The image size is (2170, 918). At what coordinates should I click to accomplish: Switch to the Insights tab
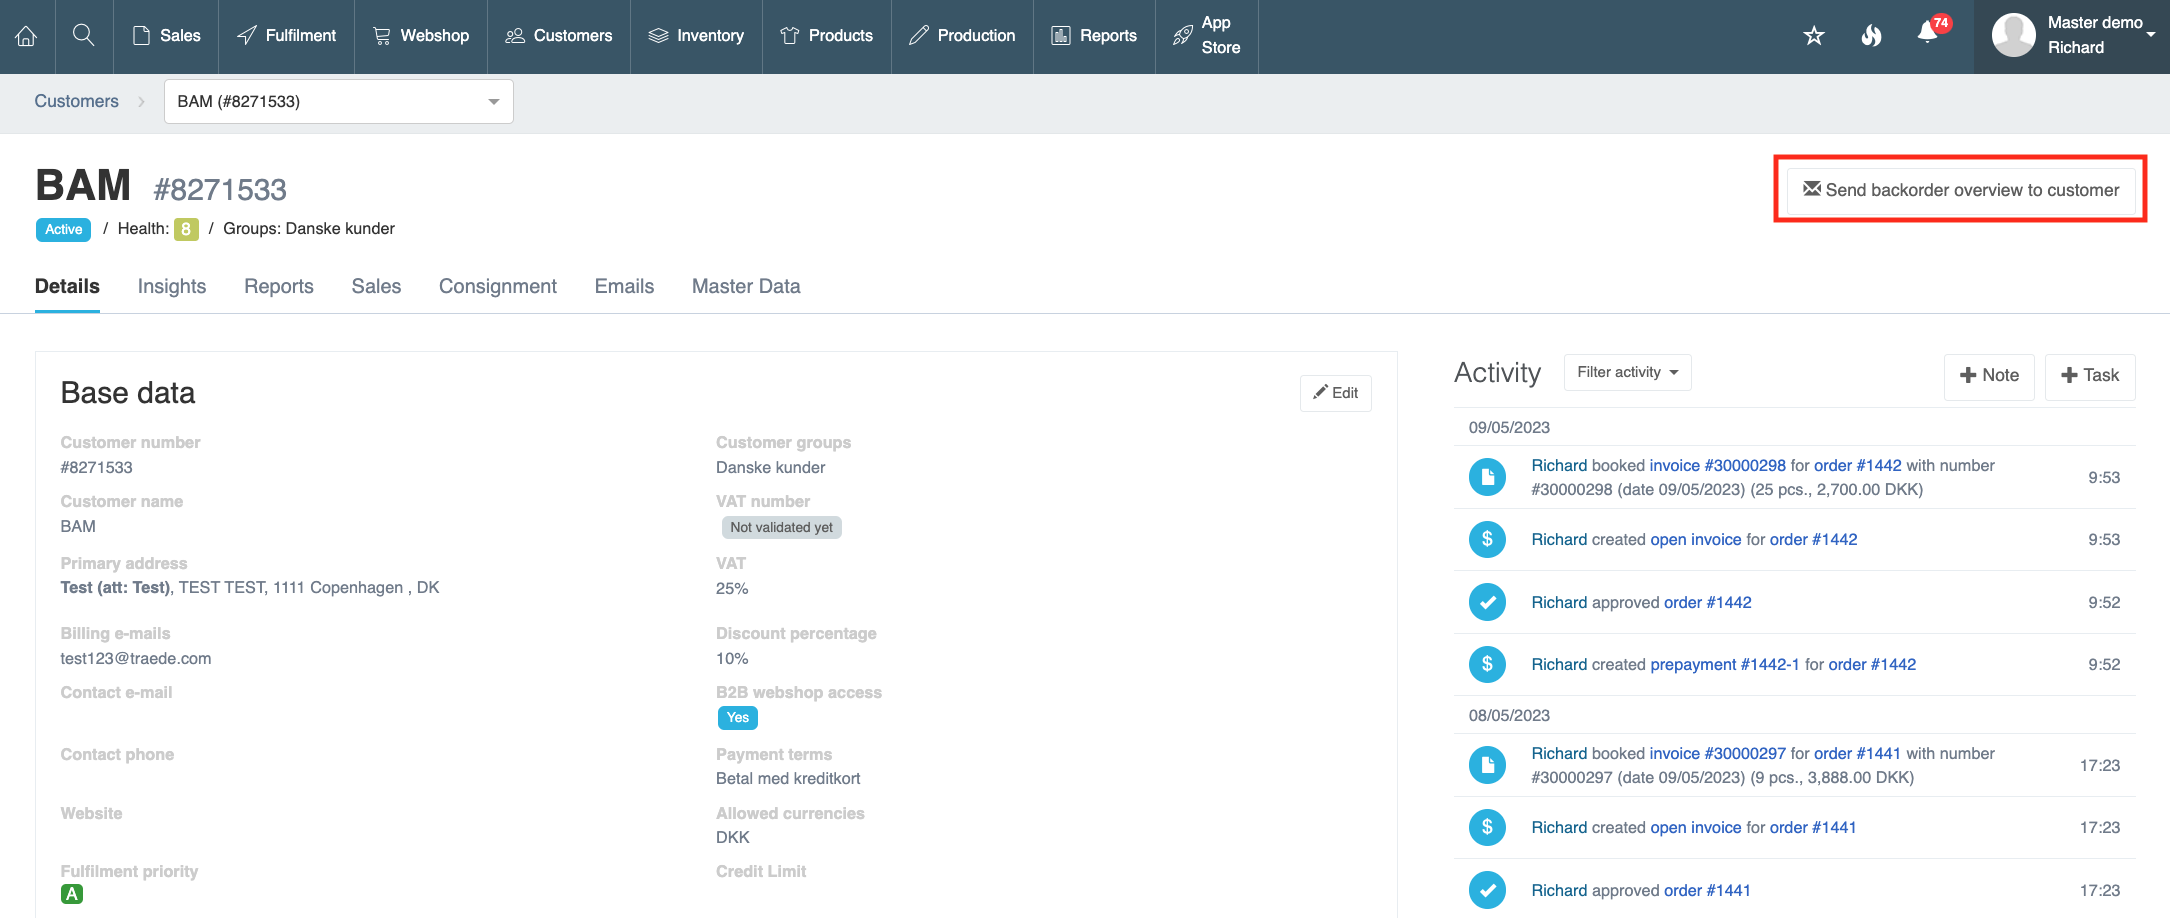[x=172, y=286]
